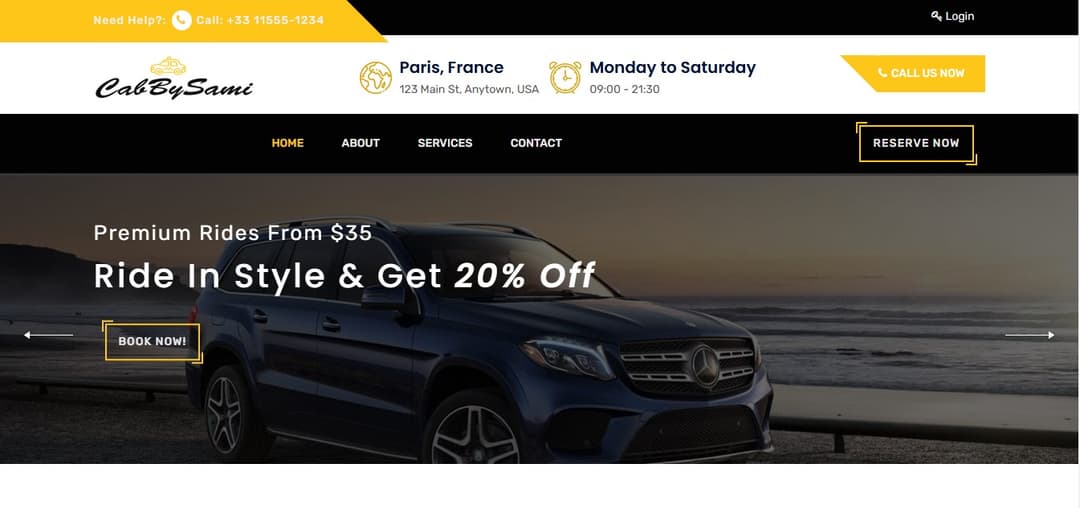
Task: Click the Ride In Style hero headline
Action: tap(344, 276)
